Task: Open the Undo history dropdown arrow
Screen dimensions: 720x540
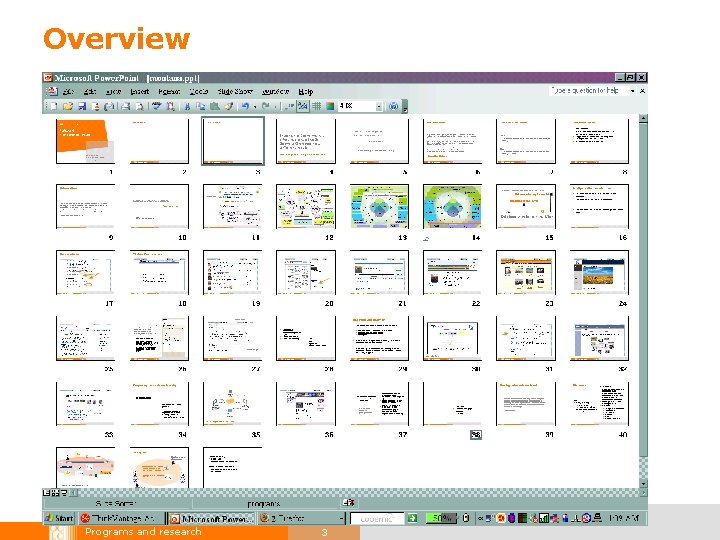Action: tap(255, 107)
